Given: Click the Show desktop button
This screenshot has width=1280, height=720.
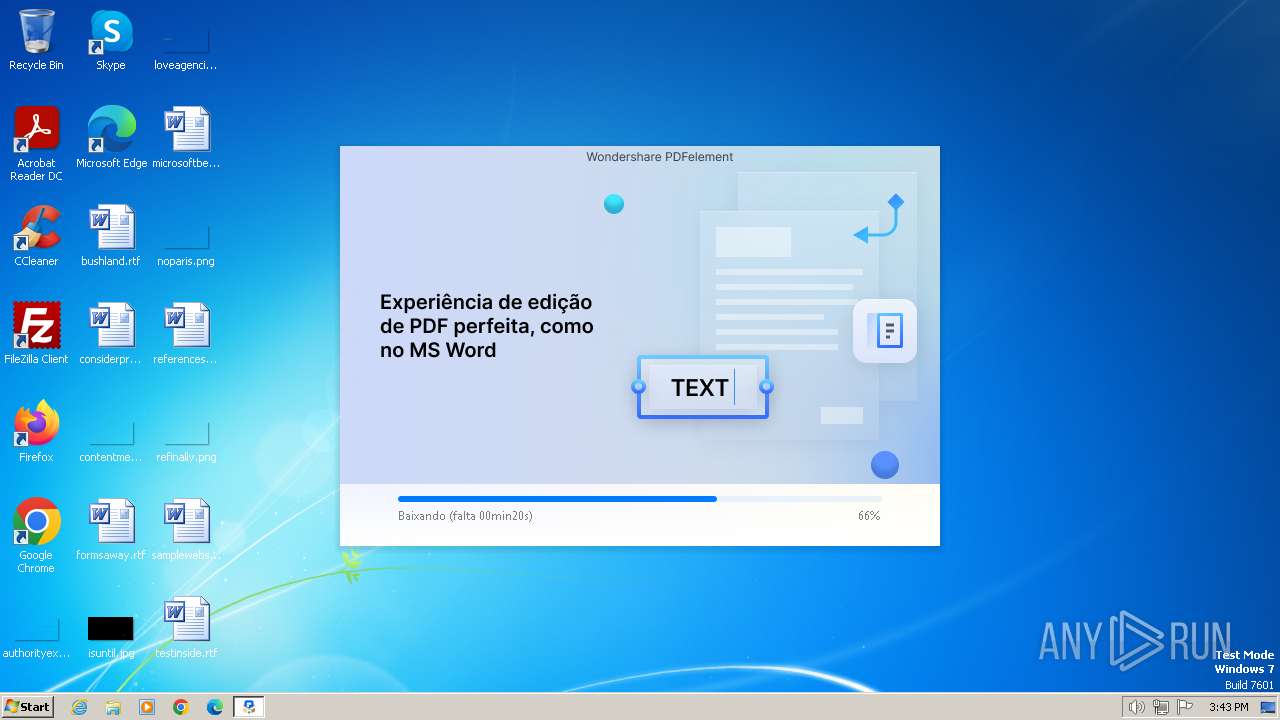Looking at the screenshot, I should click(x=1268, y=707).
